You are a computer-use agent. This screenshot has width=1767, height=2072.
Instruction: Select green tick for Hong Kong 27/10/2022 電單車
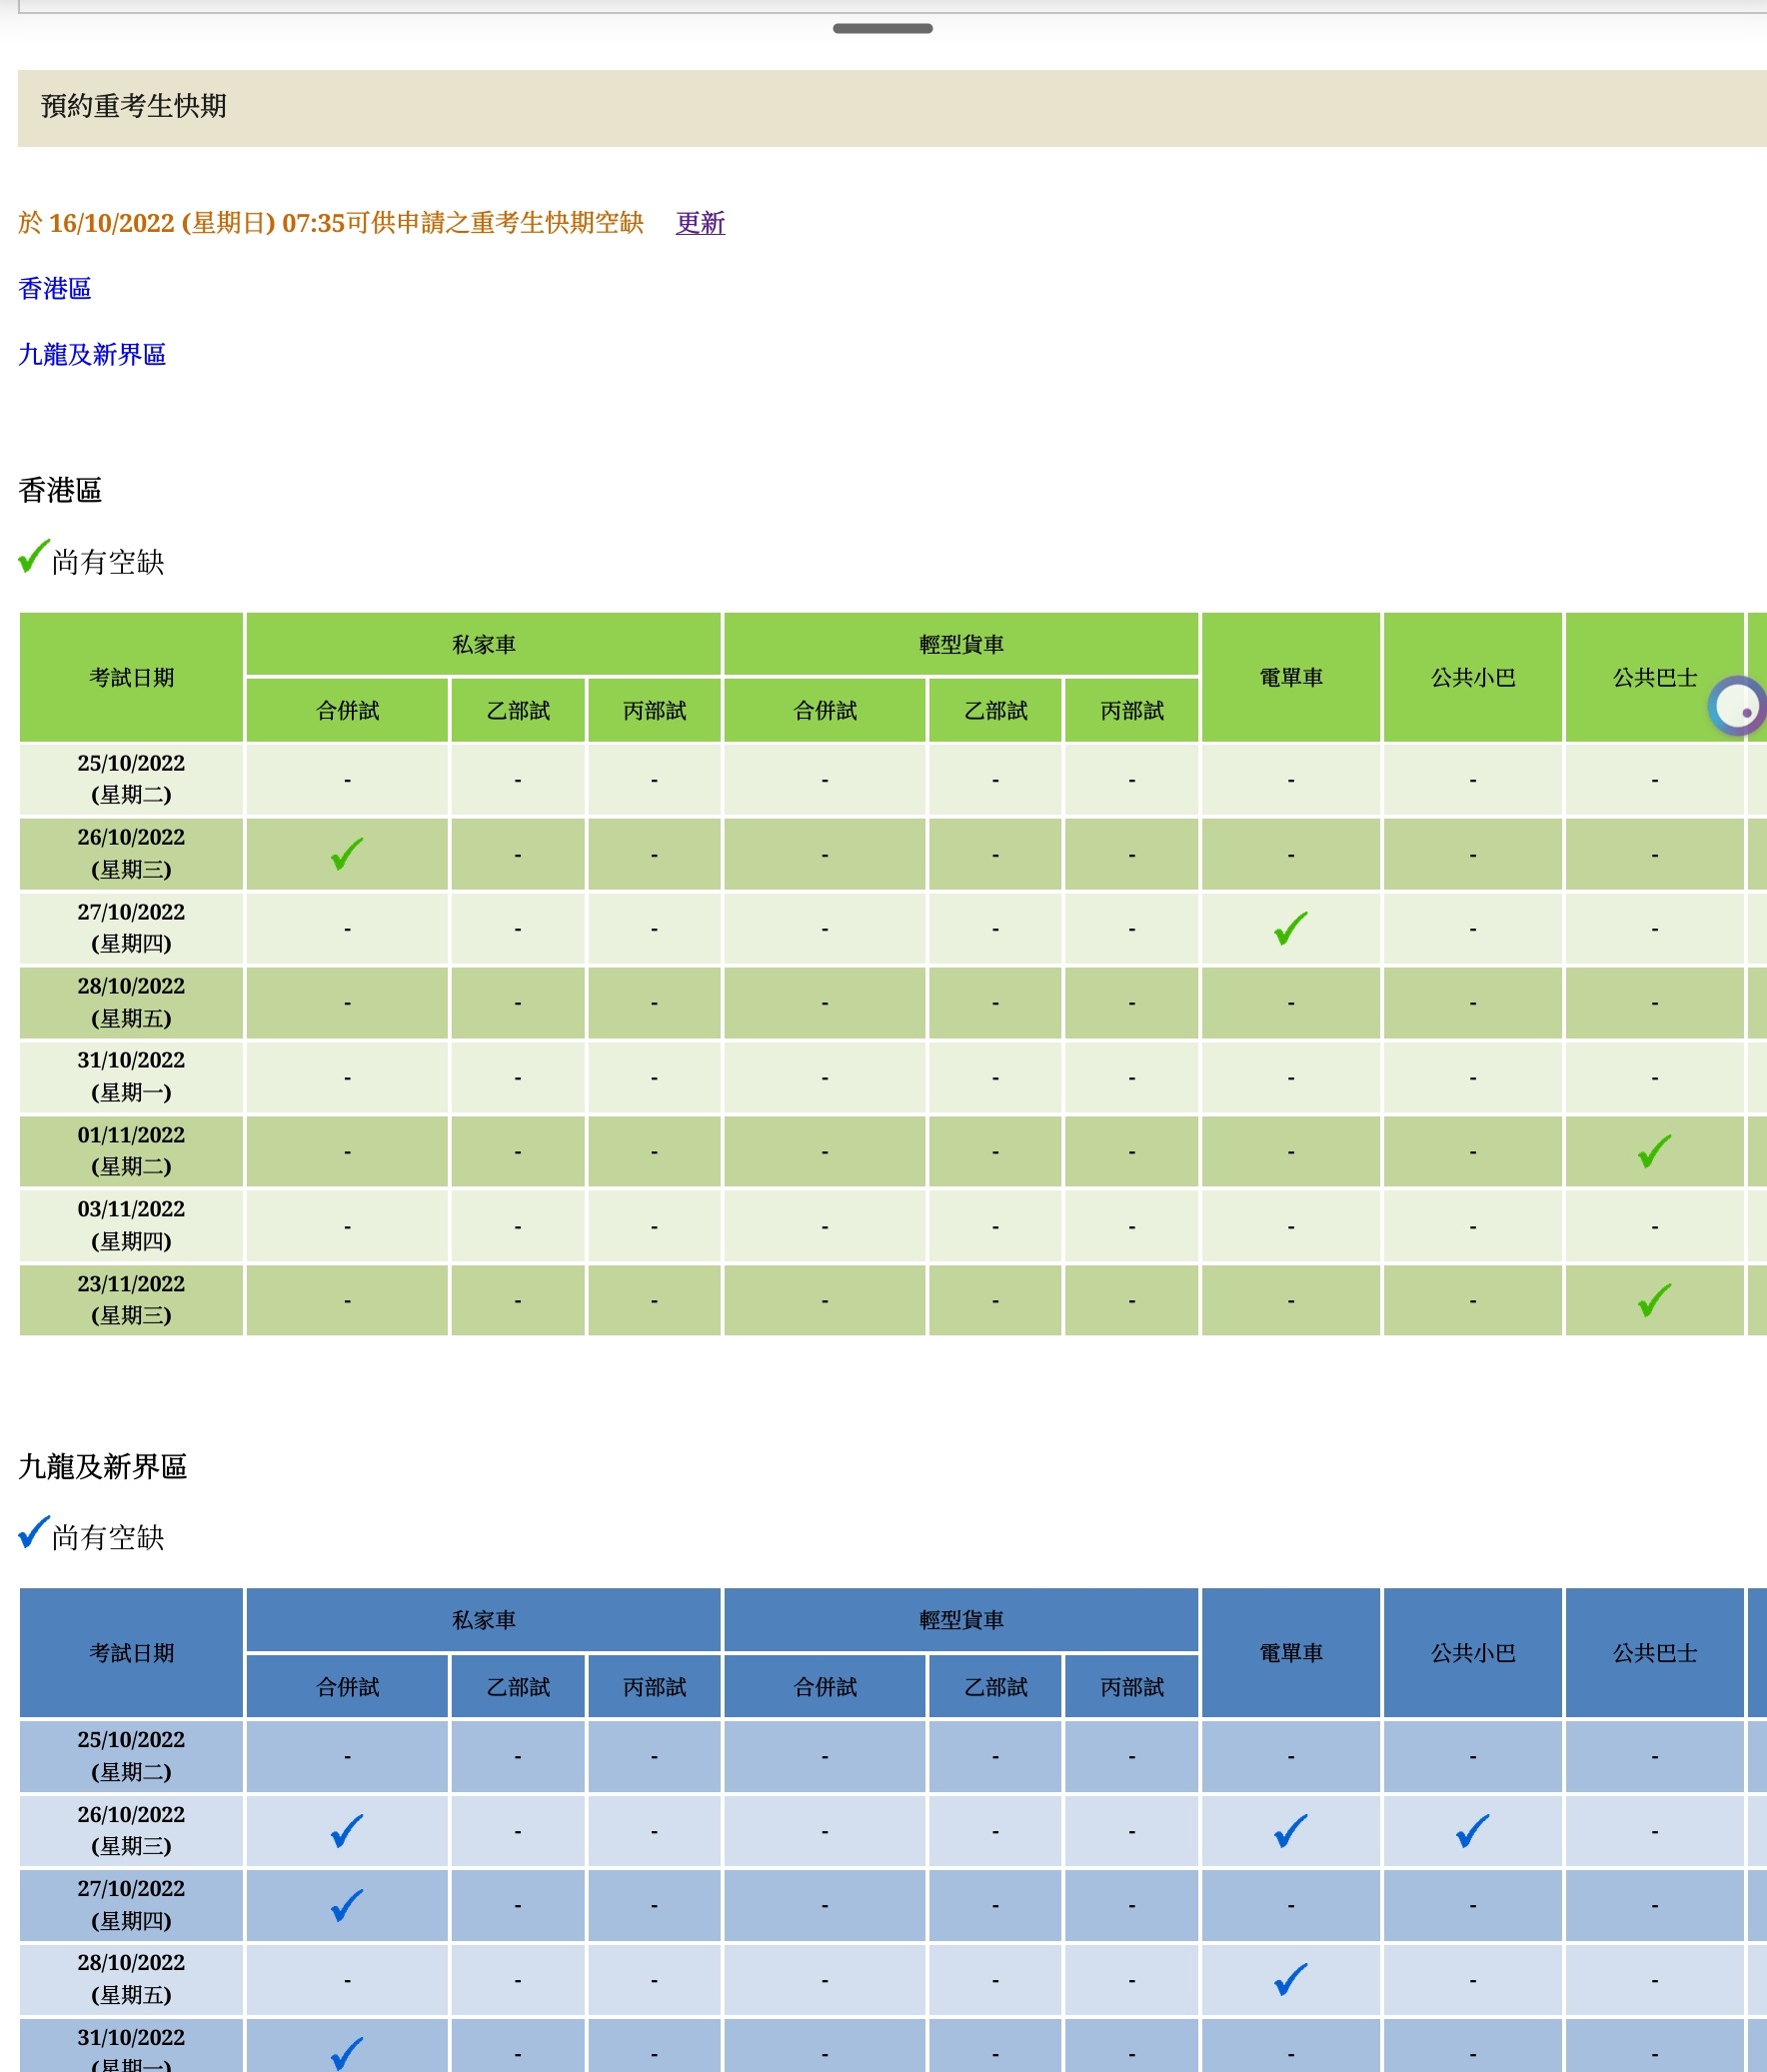[x=1290, y=928]
